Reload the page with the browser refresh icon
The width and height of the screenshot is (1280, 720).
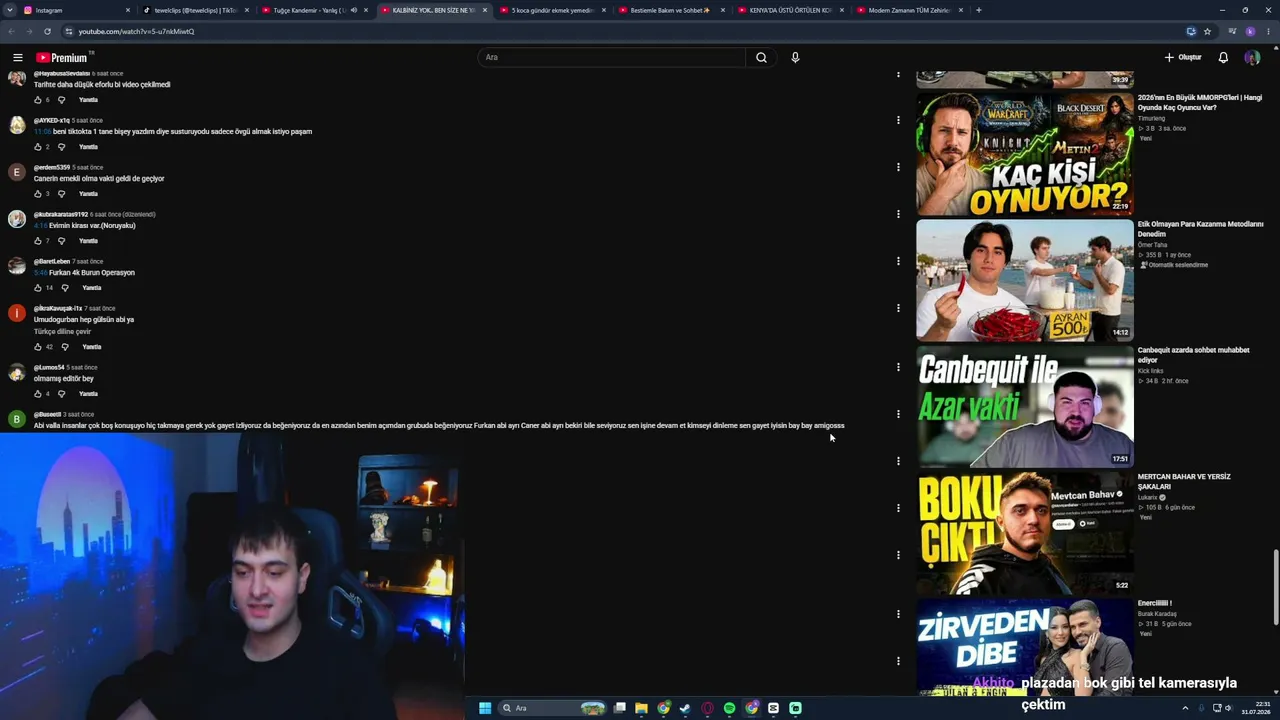47,31
